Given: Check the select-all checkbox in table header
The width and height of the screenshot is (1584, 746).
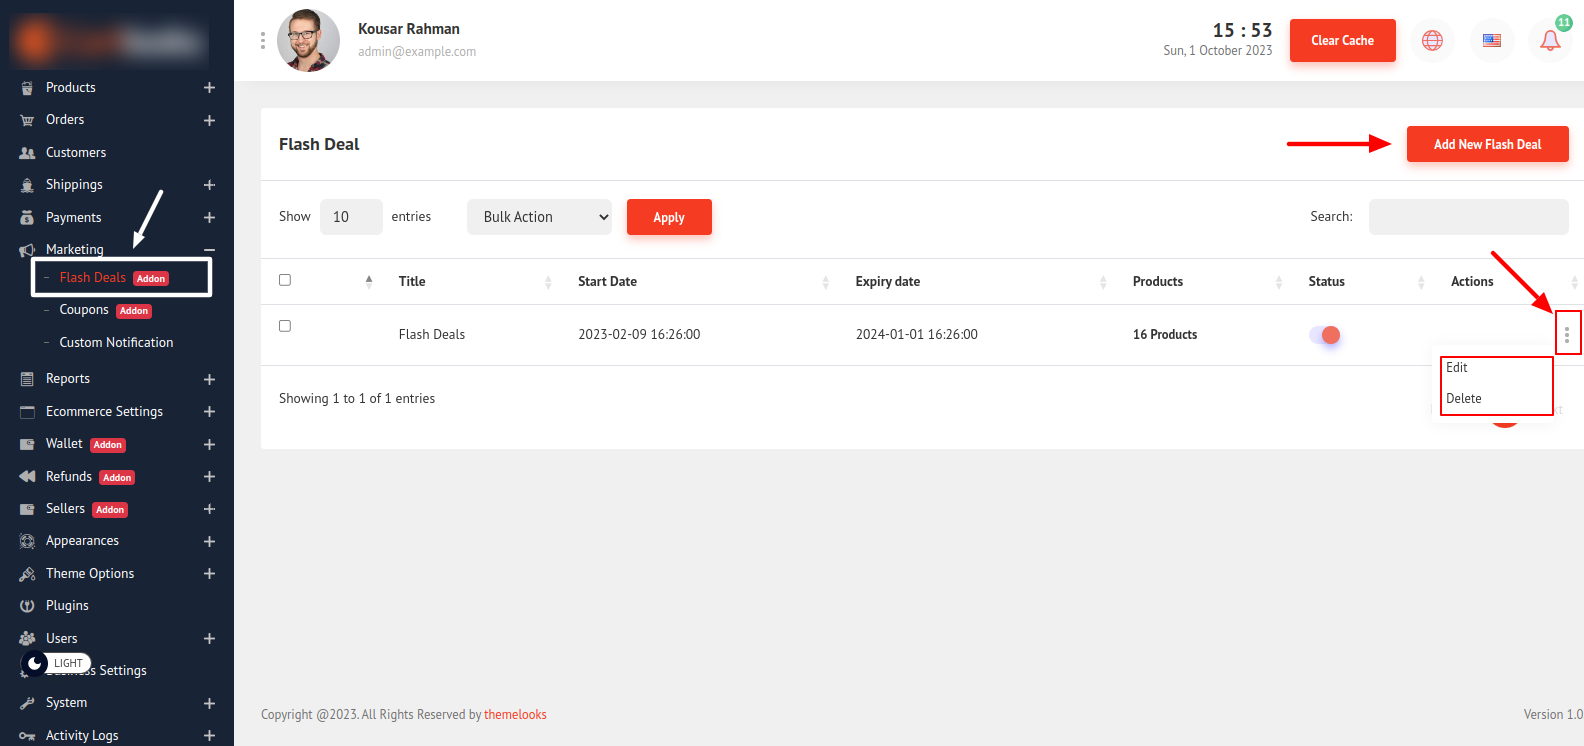Looking at the screenshot, I should 285,280.
